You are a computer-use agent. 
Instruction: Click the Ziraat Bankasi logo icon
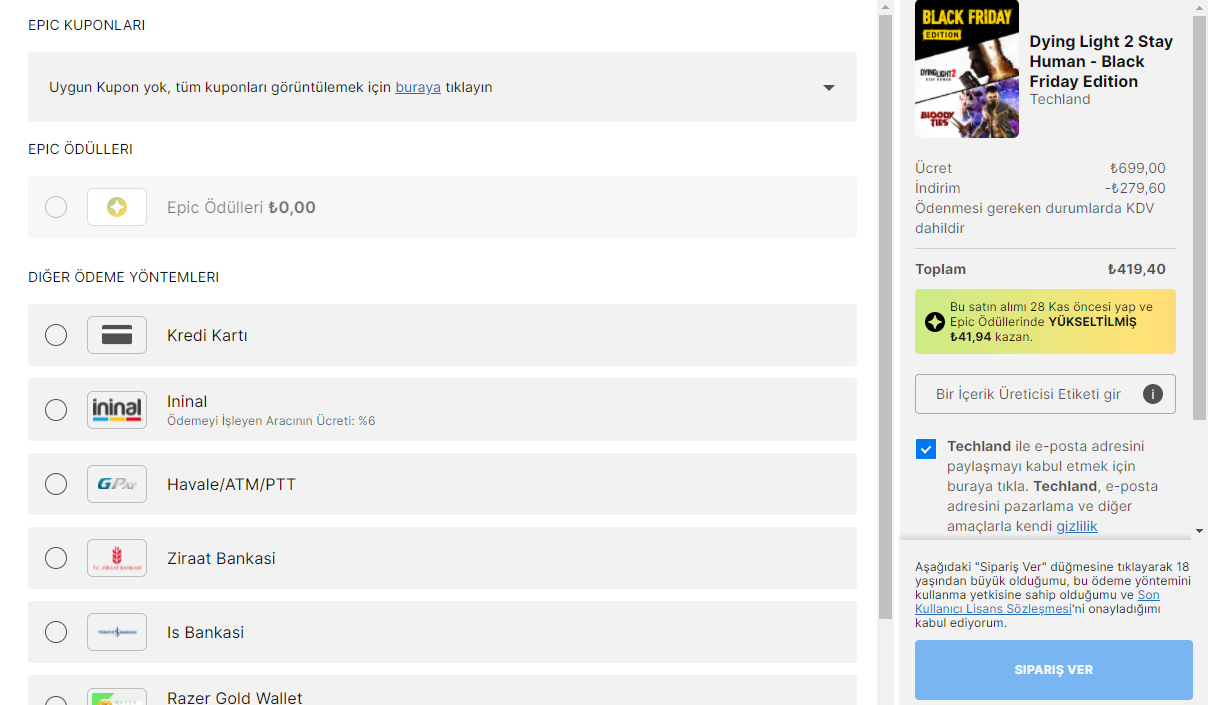117,558
